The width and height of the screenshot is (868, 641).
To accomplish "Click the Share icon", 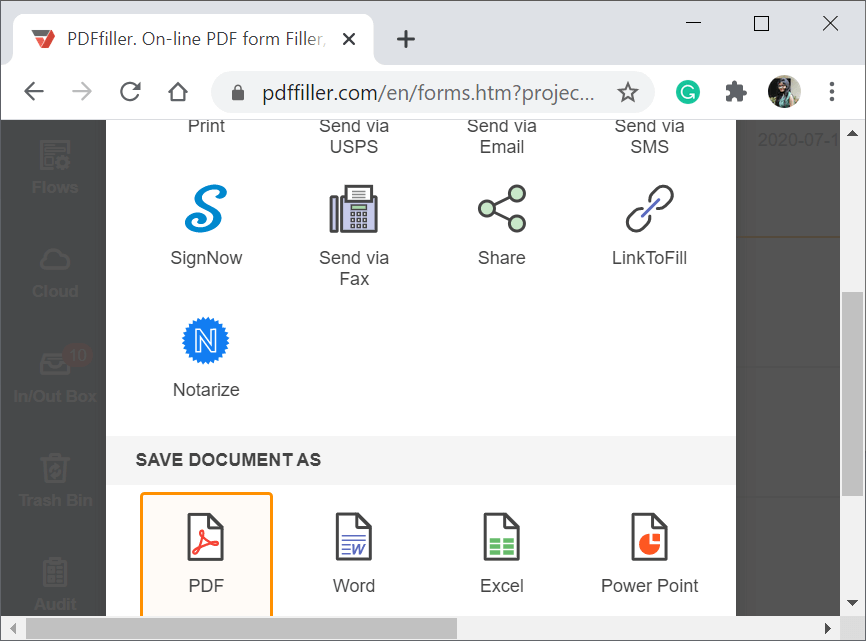I will pyautogui.click(x=502, y=209).
